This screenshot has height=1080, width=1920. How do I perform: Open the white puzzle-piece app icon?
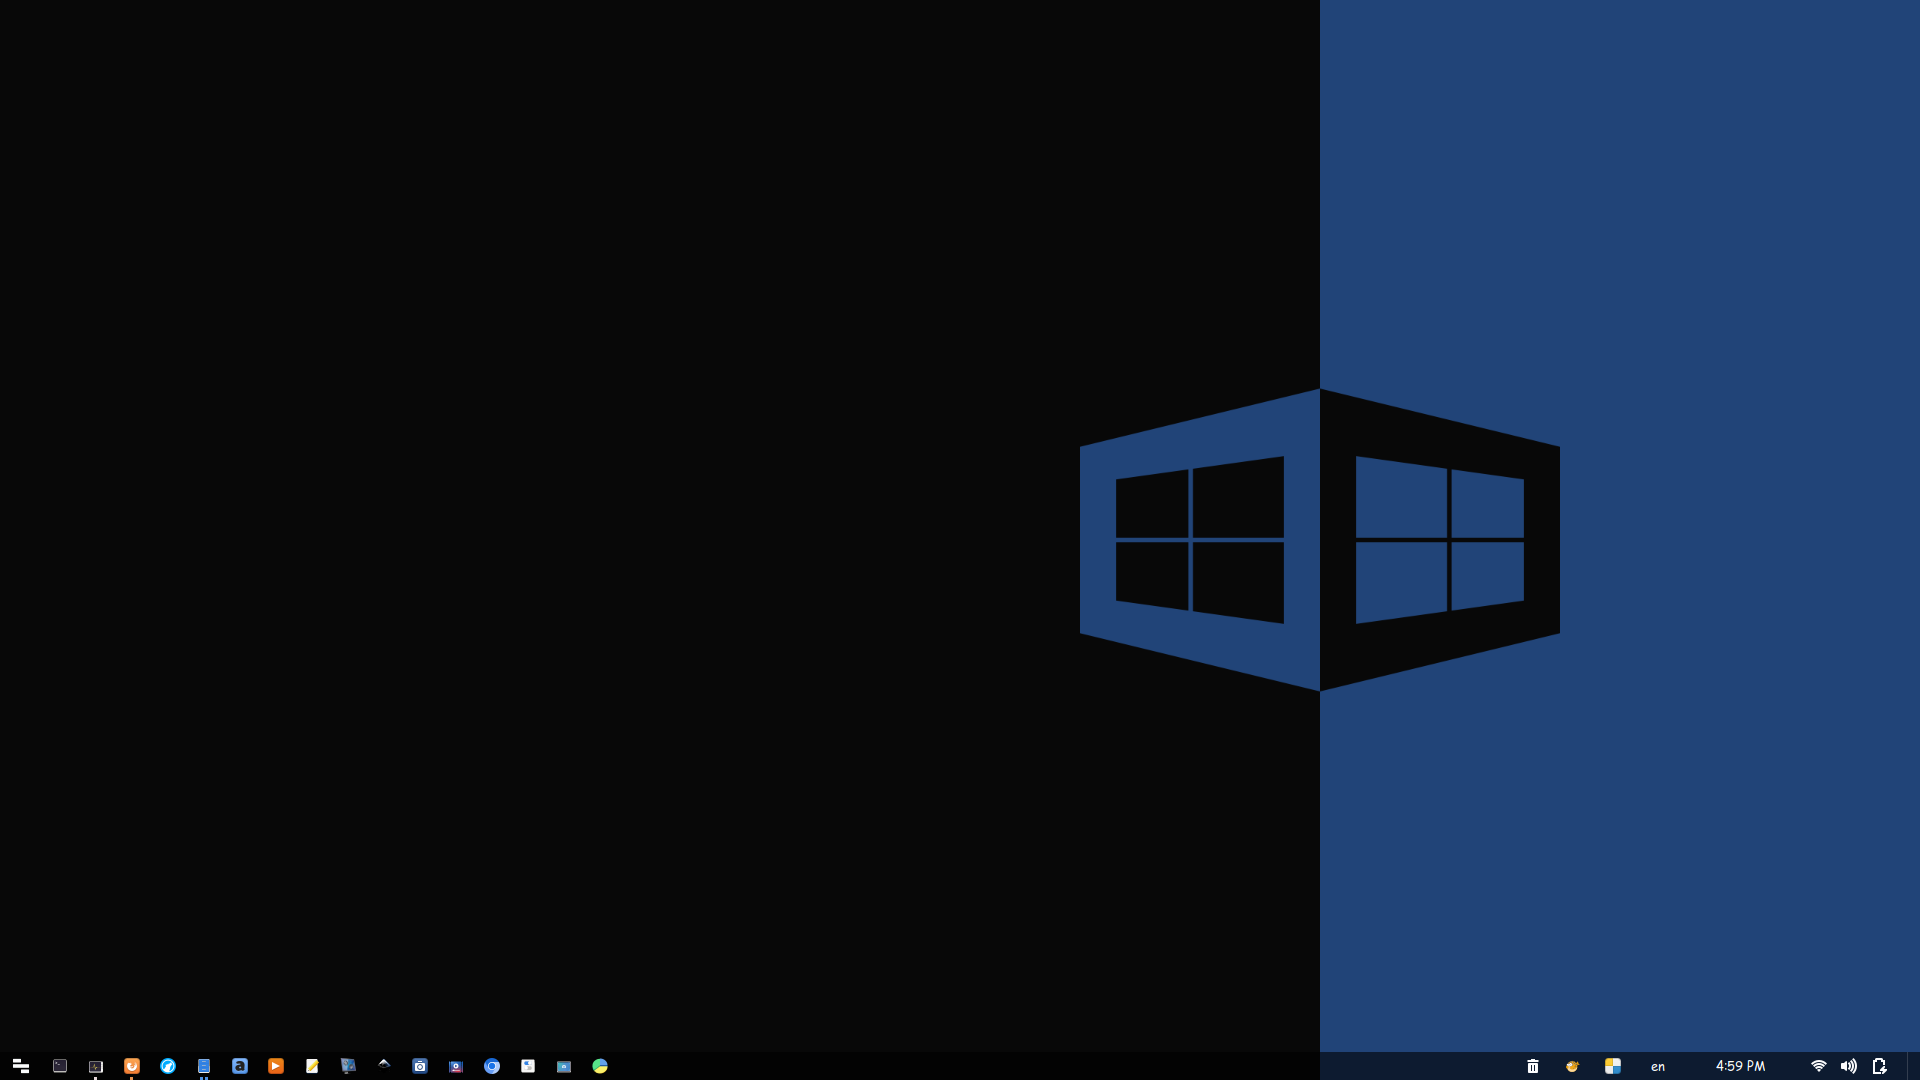(x=528, y=1066)
